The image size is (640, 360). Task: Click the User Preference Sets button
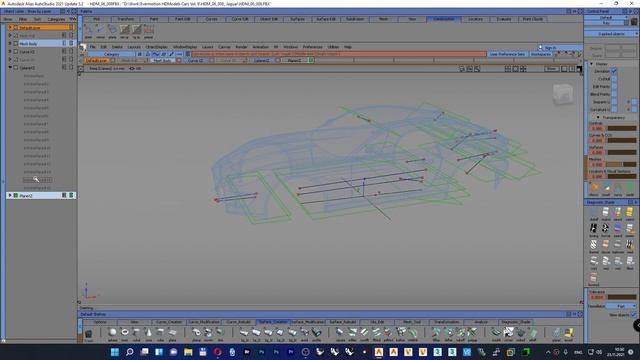click(507, 54)
